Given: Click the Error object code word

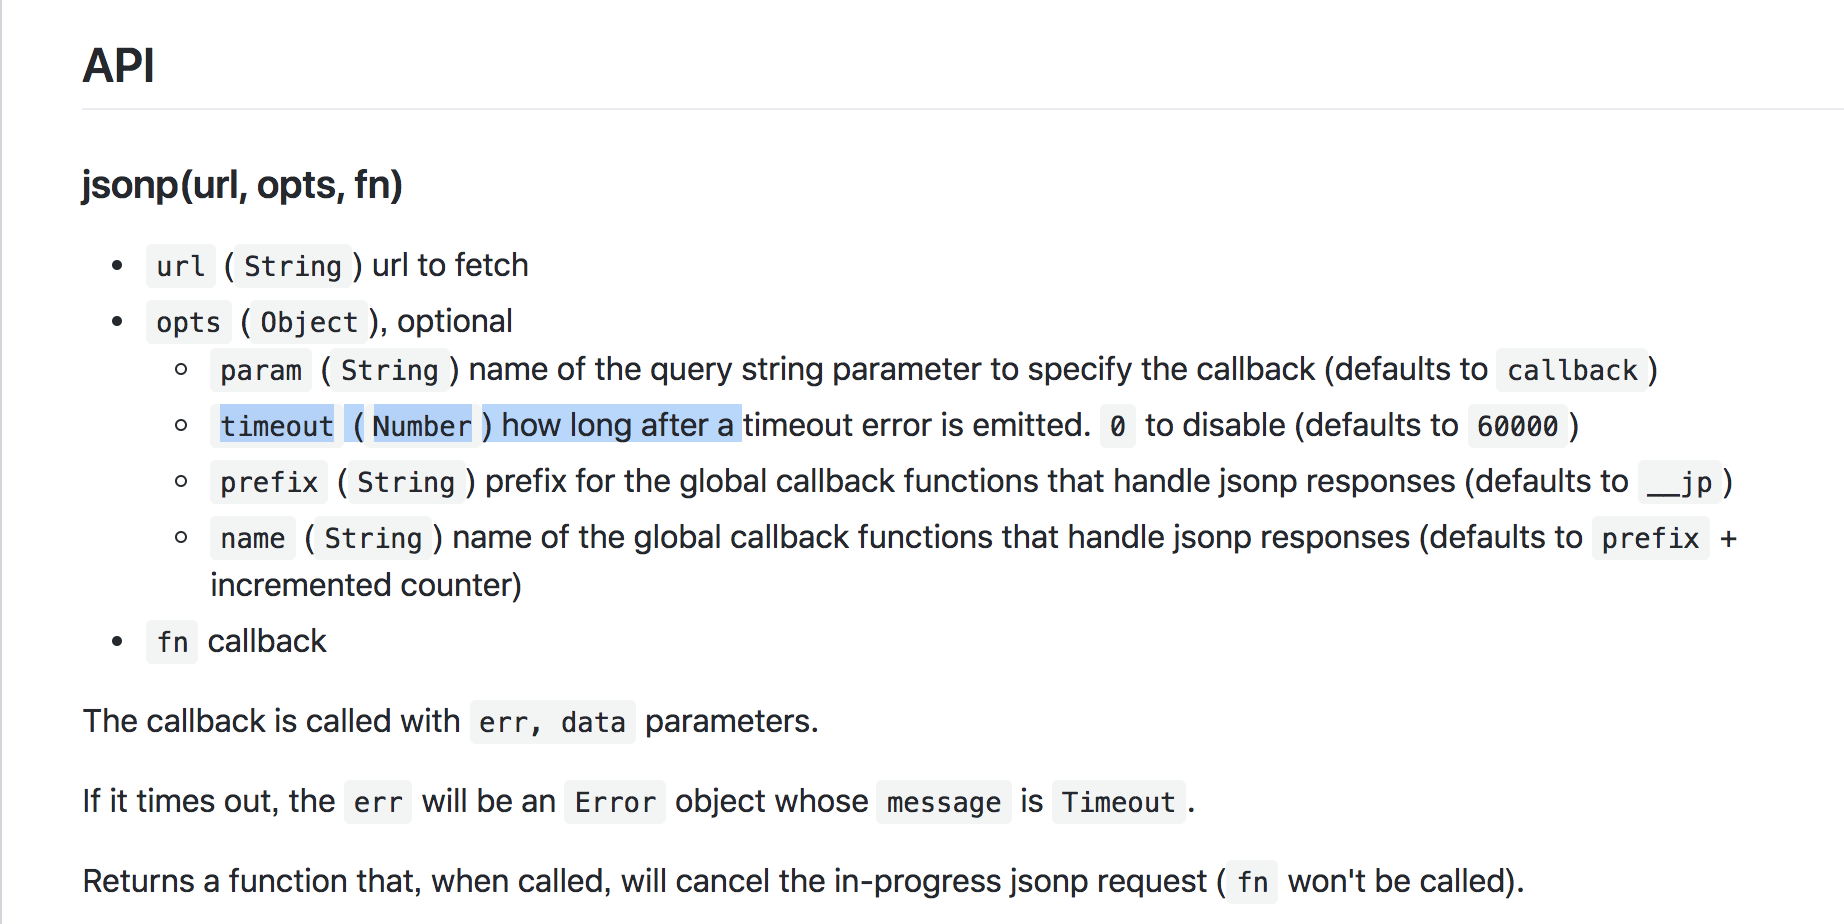Looking at the screenshot, I should [x=615, y=802].
